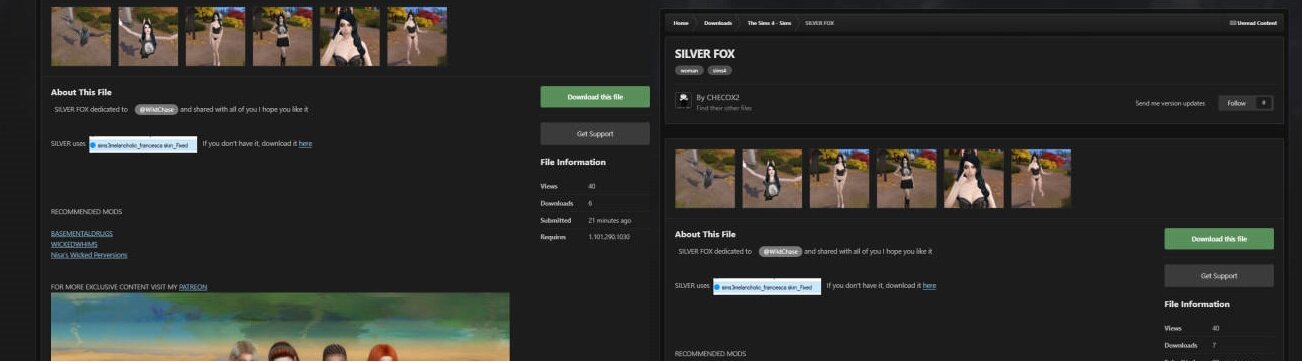Image resolution: width=1302 pixels, height=362 pixels.
Task: Click 'File Information' heading on the right page
Action: click(1197, 304)
